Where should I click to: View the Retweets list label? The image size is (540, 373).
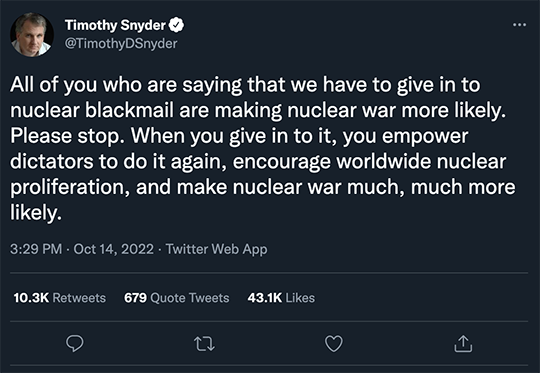(79, 298)
